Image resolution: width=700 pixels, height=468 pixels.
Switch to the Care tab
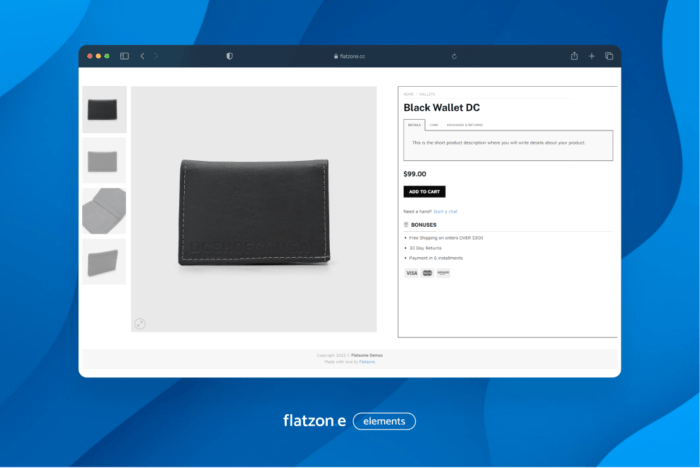(x=434, y=125)
